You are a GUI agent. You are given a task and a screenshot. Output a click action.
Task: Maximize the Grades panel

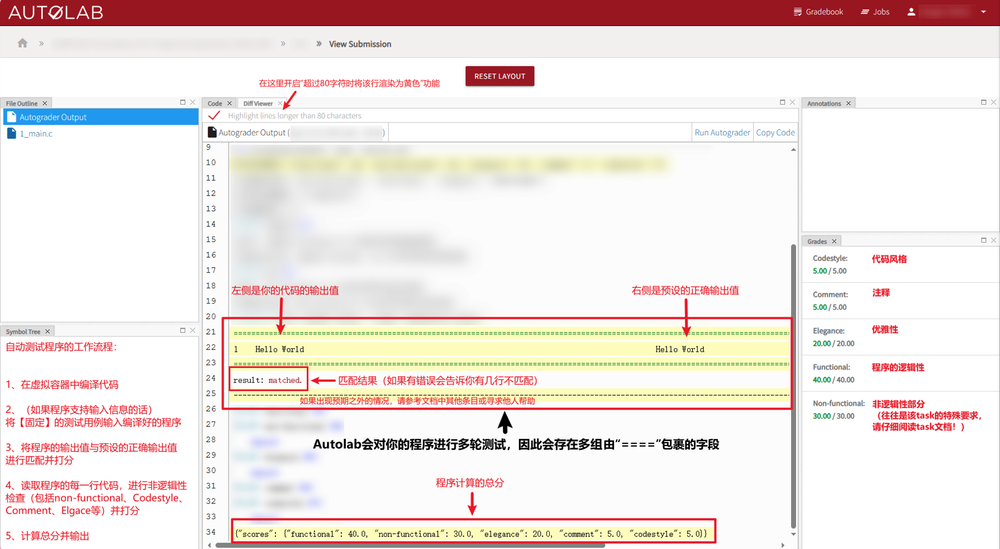click(x=983, y=240)
